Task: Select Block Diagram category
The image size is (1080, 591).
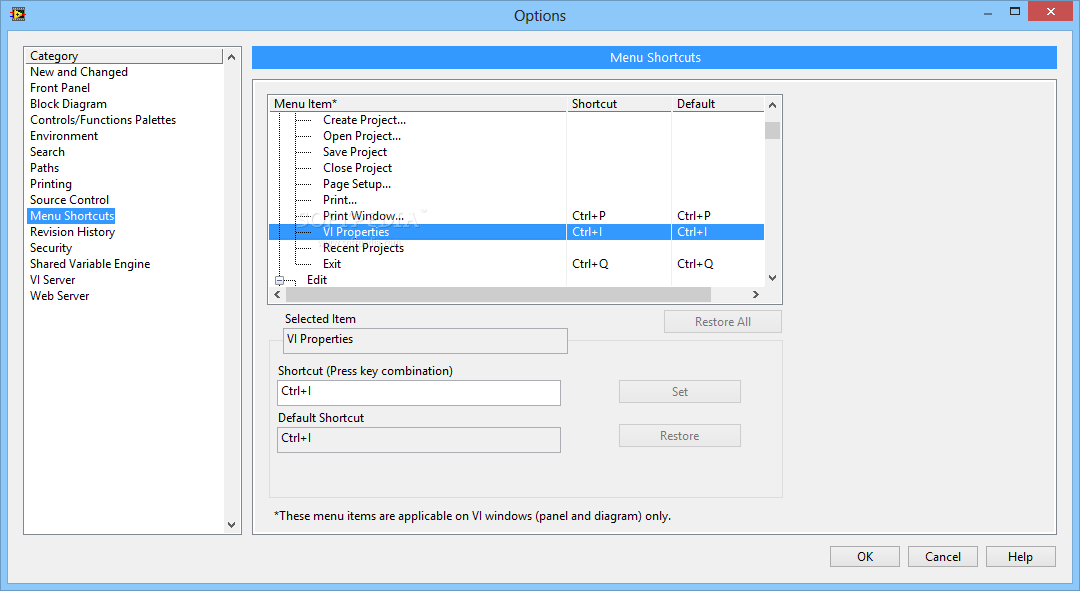Action: (68, 103)
